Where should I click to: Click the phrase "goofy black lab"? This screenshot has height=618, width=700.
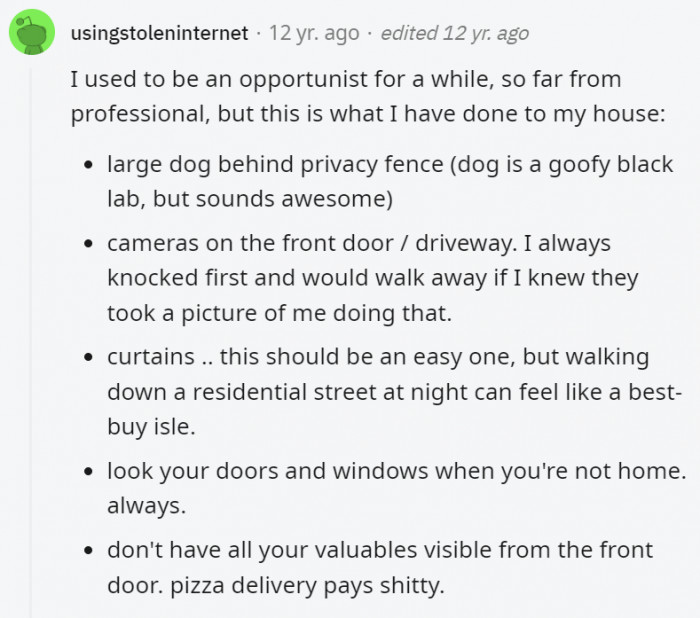pyautogui.click(x=611, y=164)
